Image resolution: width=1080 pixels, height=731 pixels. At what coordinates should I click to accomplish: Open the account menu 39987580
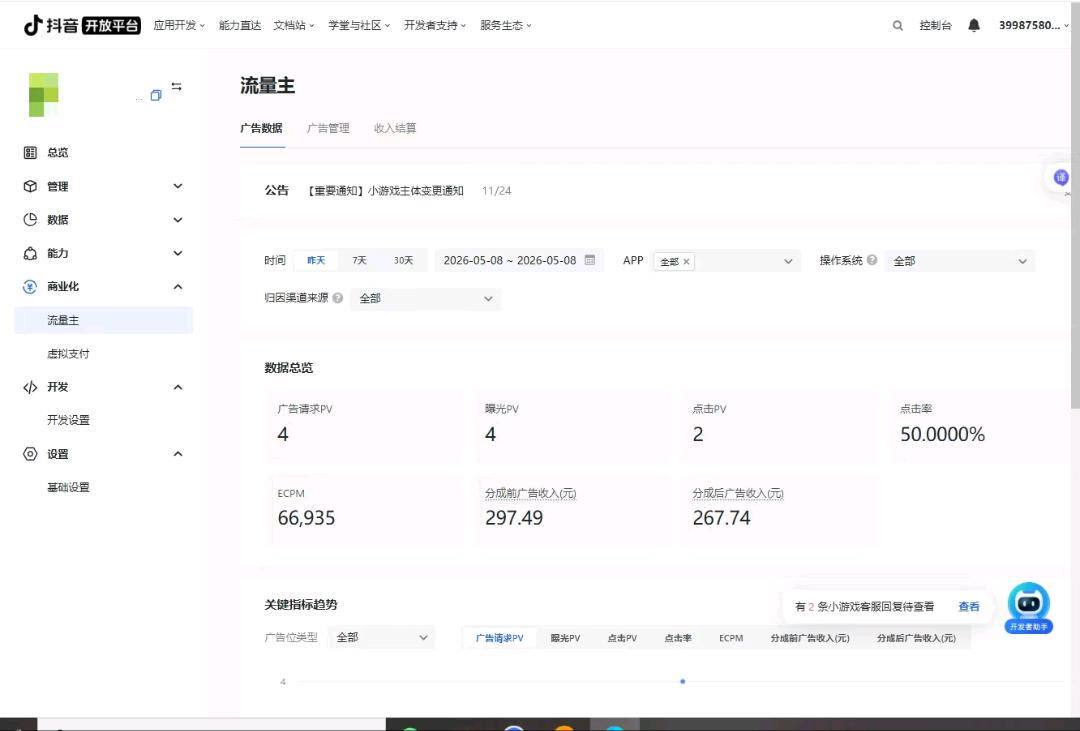[1034, 25]
